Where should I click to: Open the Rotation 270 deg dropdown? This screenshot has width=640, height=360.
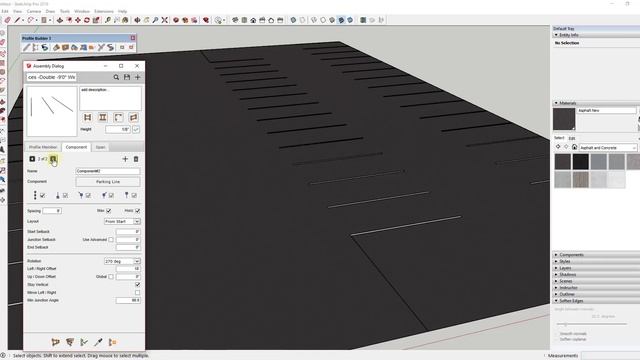click(x=122, y=261)
